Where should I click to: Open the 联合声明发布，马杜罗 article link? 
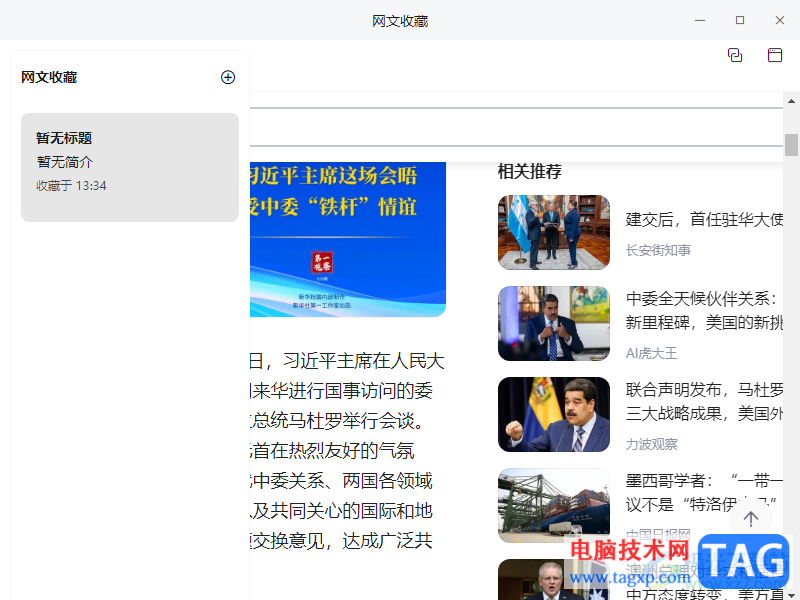pos(704,402)
